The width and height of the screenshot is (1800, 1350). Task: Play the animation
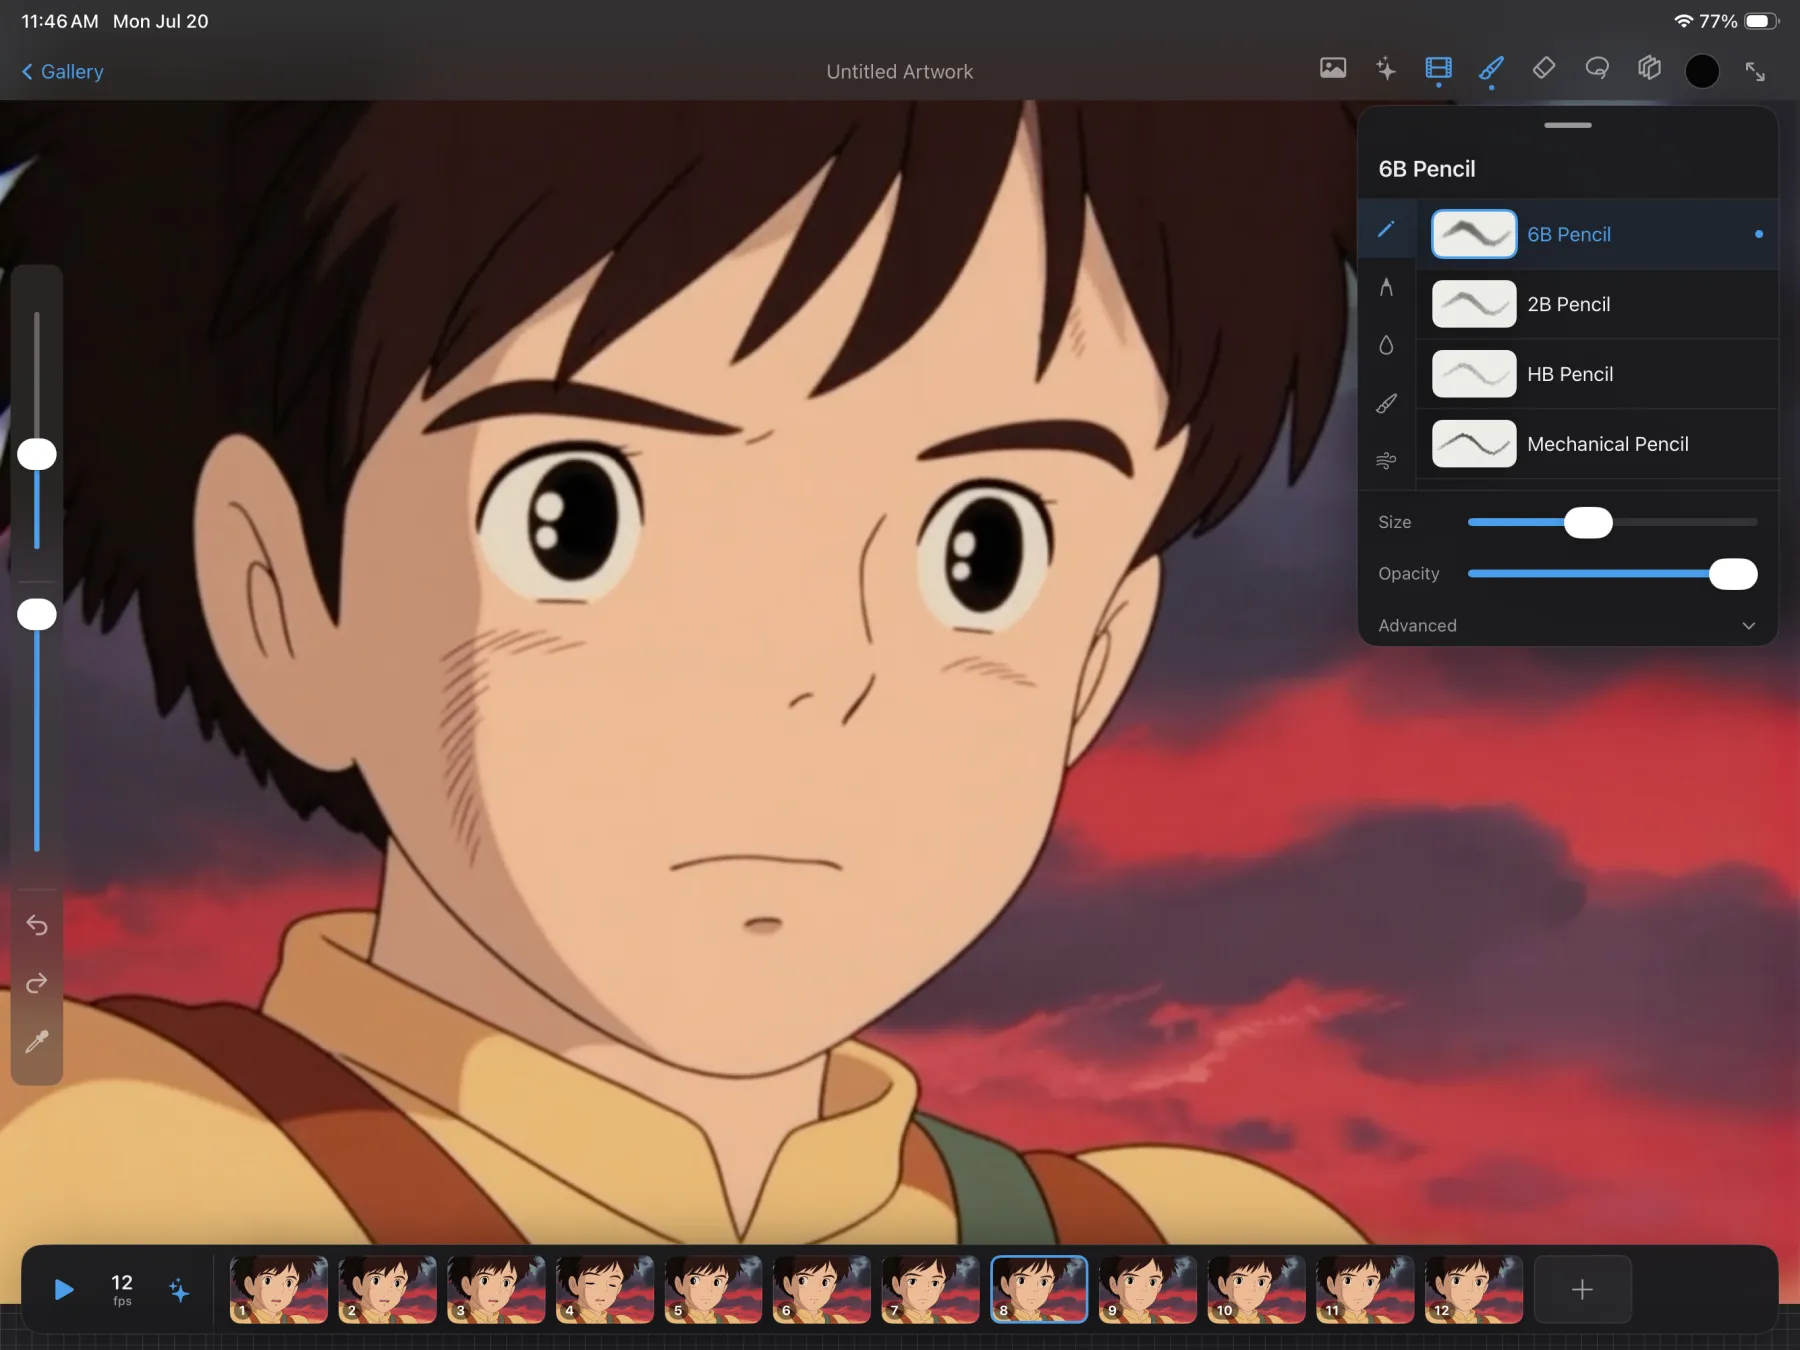(x=63, y=1290)
